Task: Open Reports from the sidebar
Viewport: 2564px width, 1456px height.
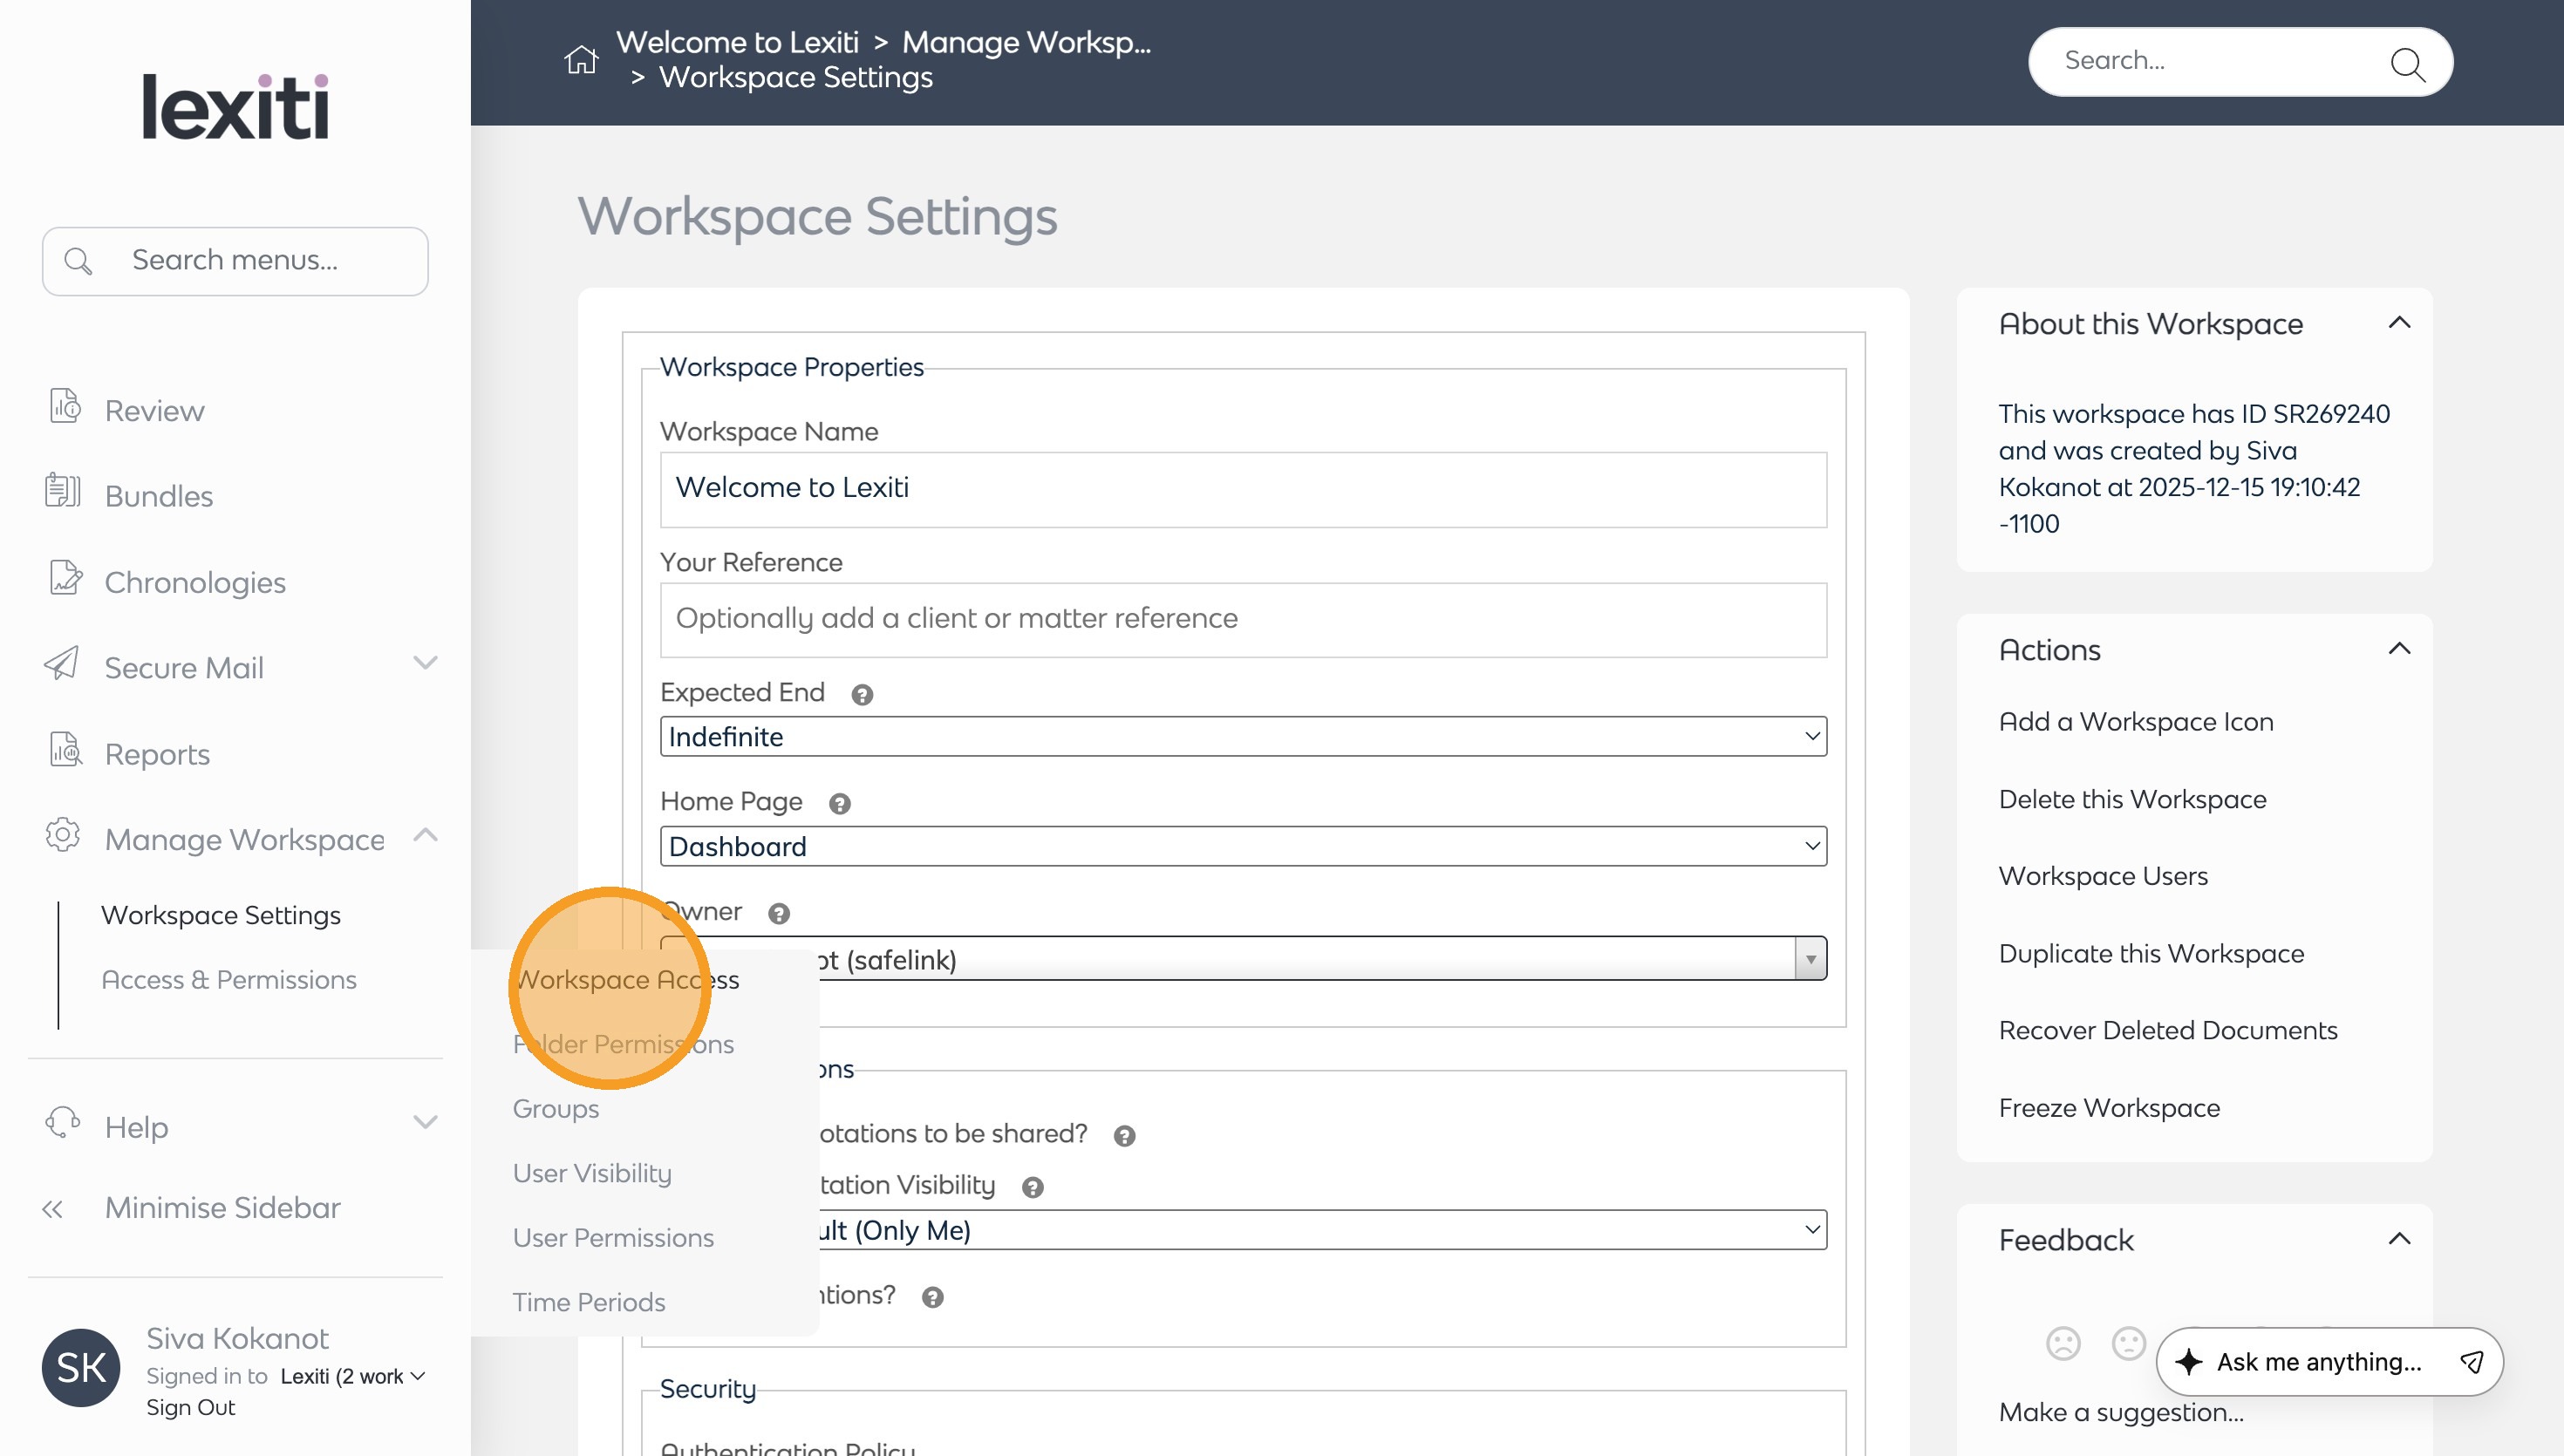Action: (x=157, y=754)
